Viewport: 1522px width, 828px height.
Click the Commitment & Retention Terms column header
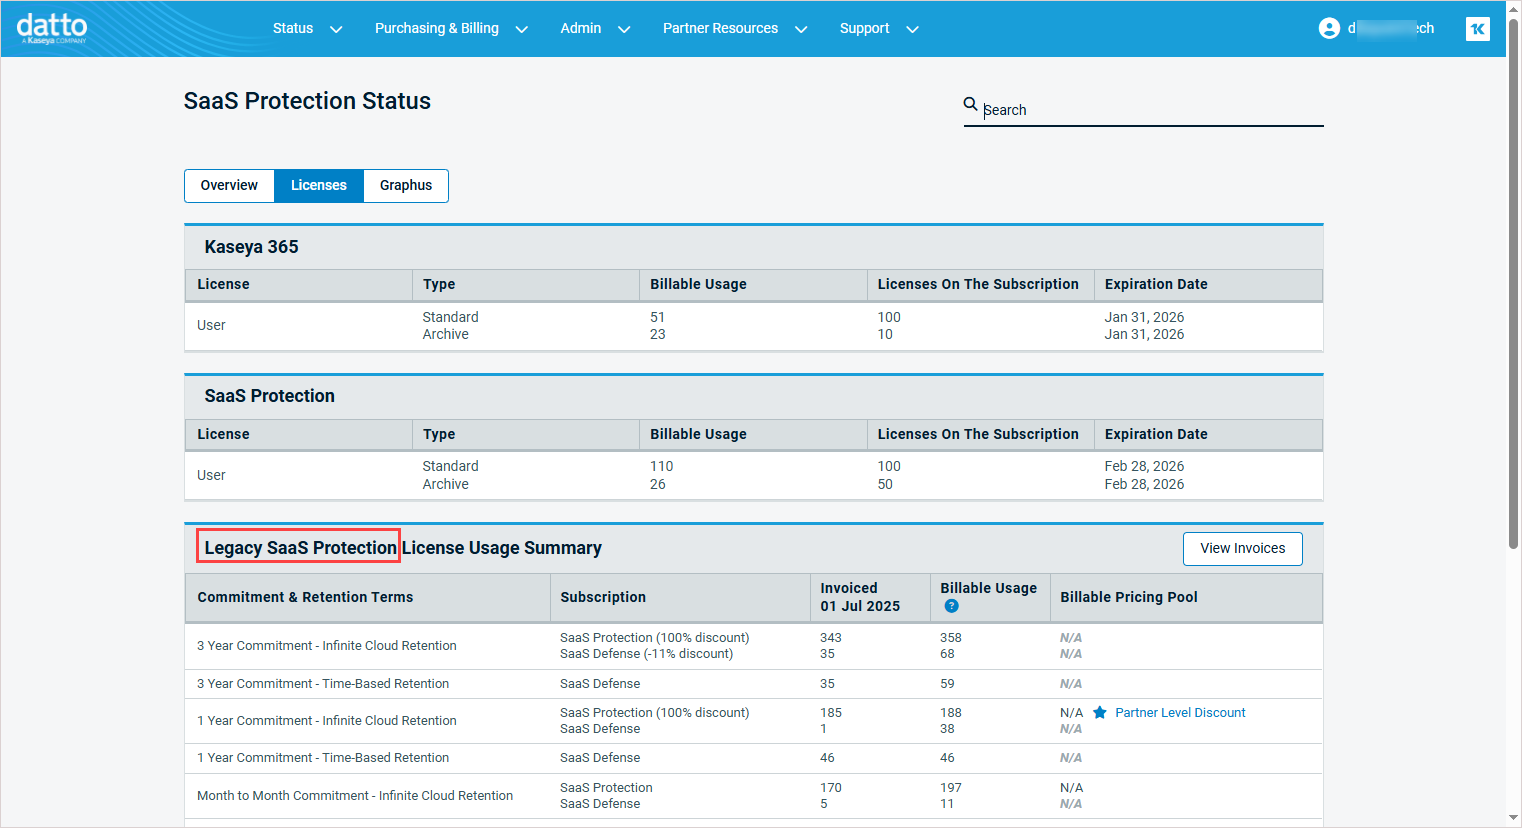(305, 598)
